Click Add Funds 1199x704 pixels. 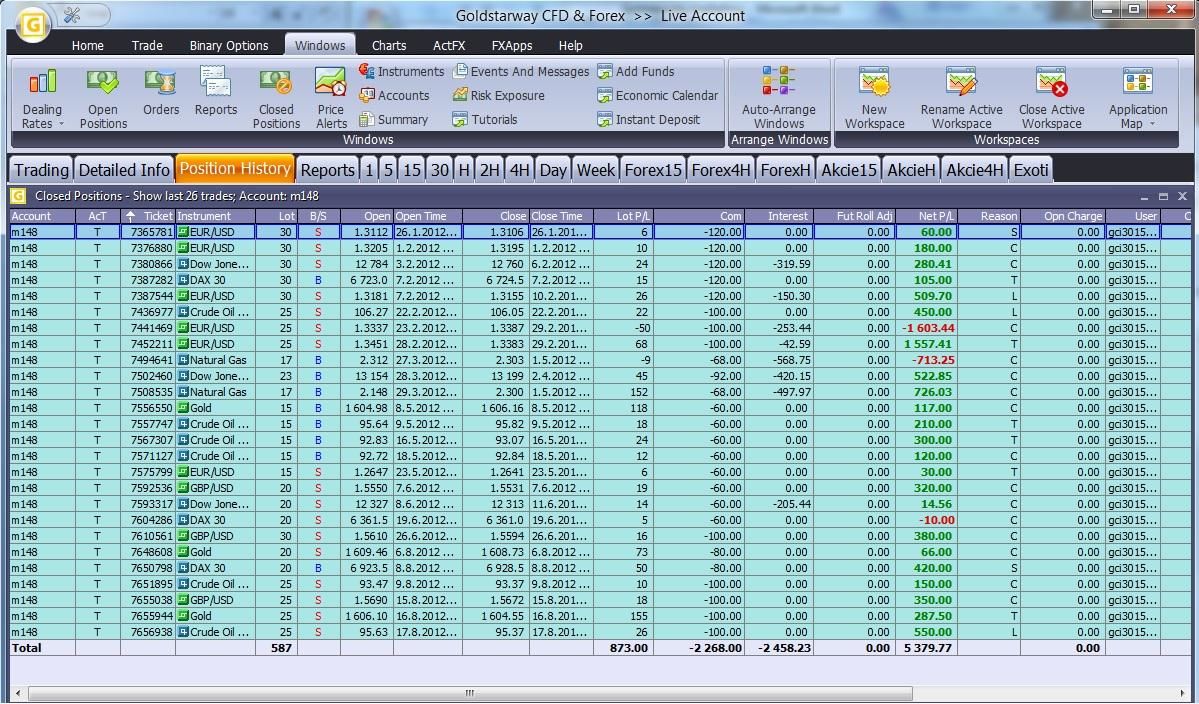(x=636, y=71)
